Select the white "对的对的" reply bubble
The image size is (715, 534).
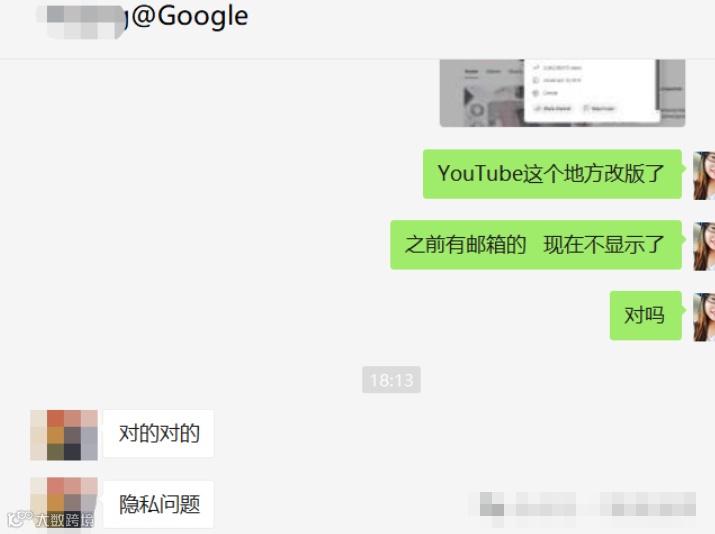(158, 433)
